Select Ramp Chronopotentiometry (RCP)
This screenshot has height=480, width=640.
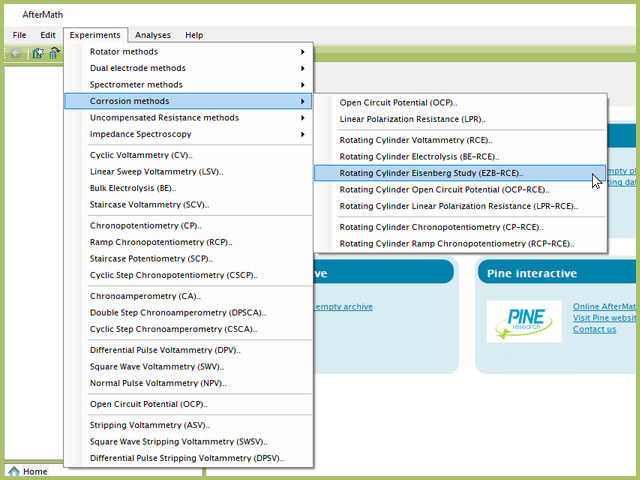[188, 242]
